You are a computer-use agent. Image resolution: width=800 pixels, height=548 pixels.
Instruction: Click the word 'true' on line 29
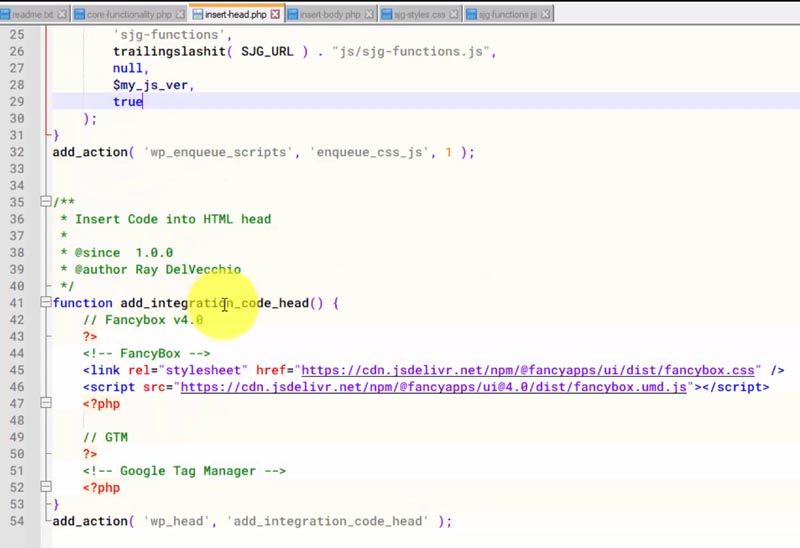pyautogui.click(x=128, y=102)
